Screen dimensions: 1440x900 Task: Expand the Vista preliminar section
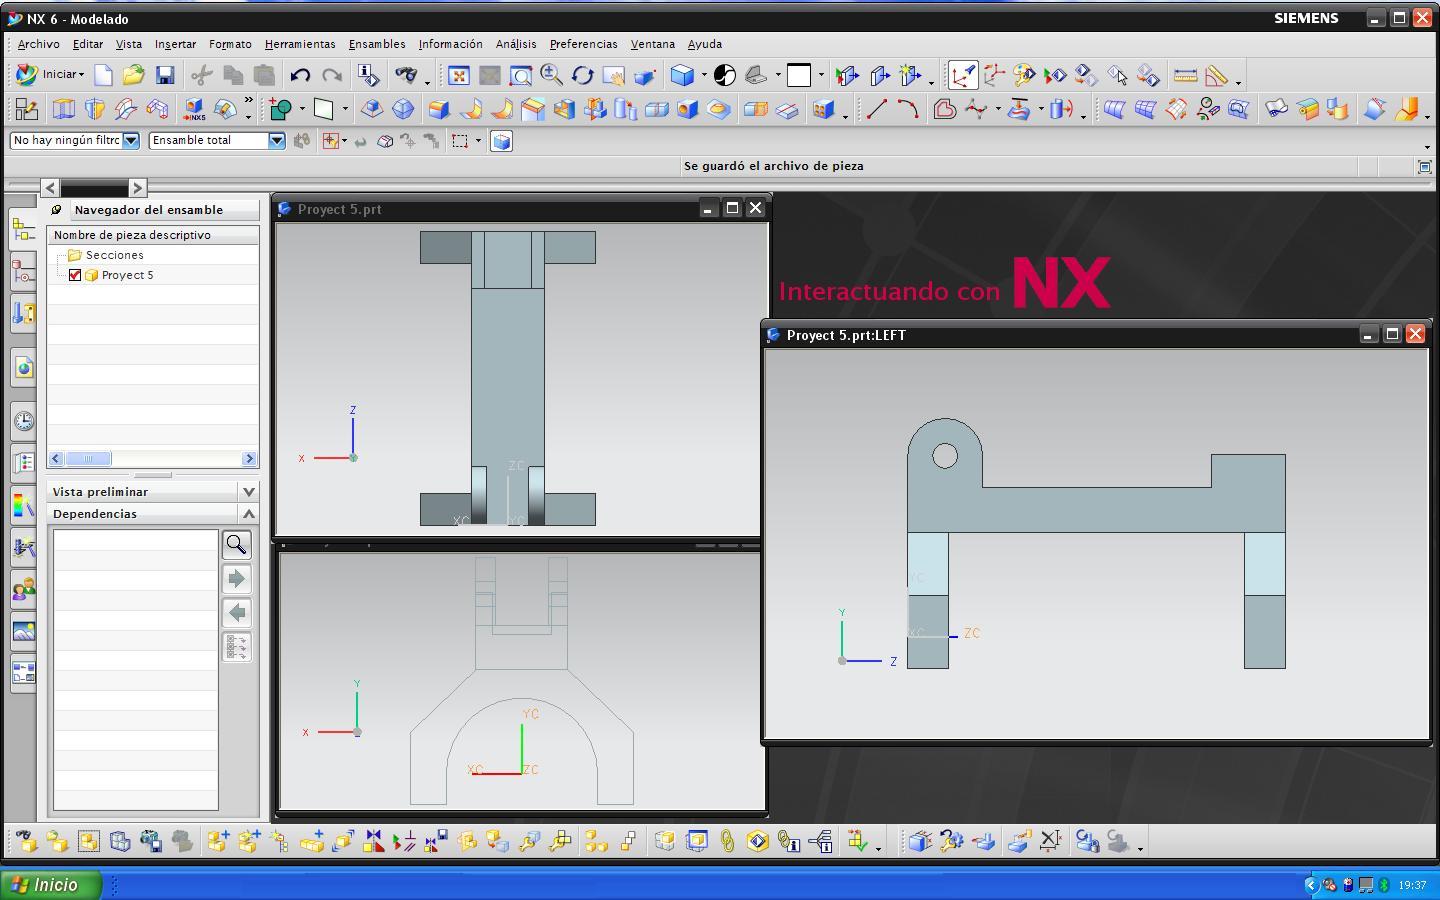click(249, 492)
